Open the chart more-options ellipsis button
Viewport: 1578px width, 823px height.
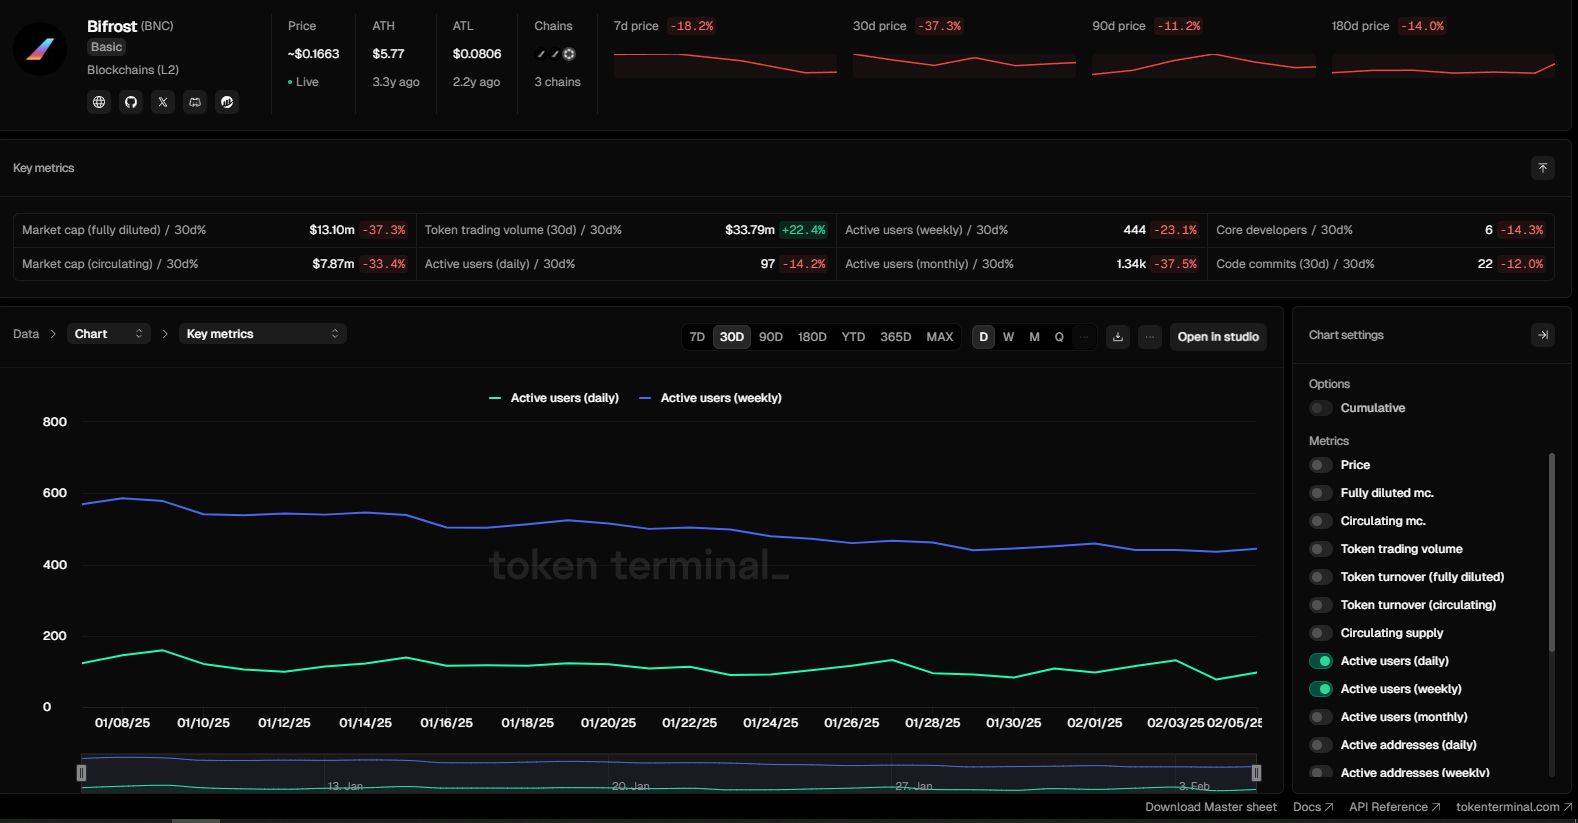[1150, 337]
